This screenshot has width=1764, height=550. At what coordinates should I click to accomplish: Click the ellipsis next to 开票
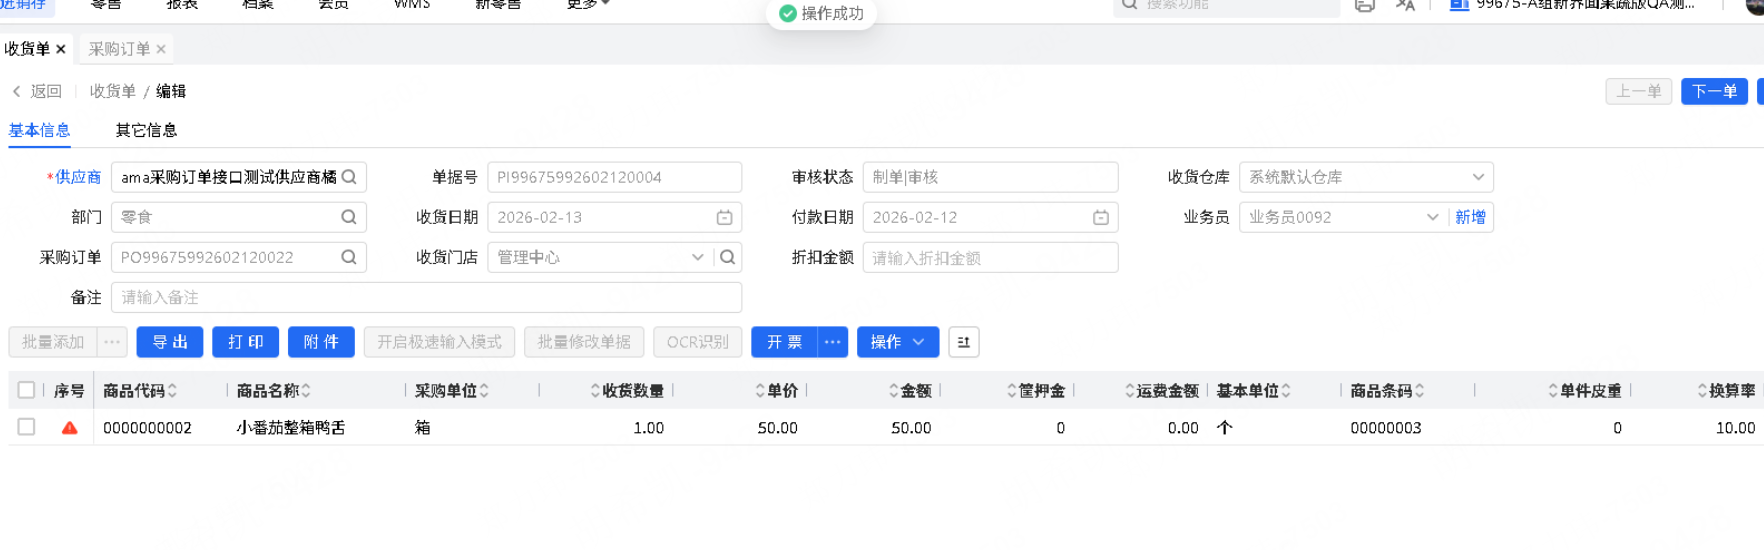tap(832, 342)
